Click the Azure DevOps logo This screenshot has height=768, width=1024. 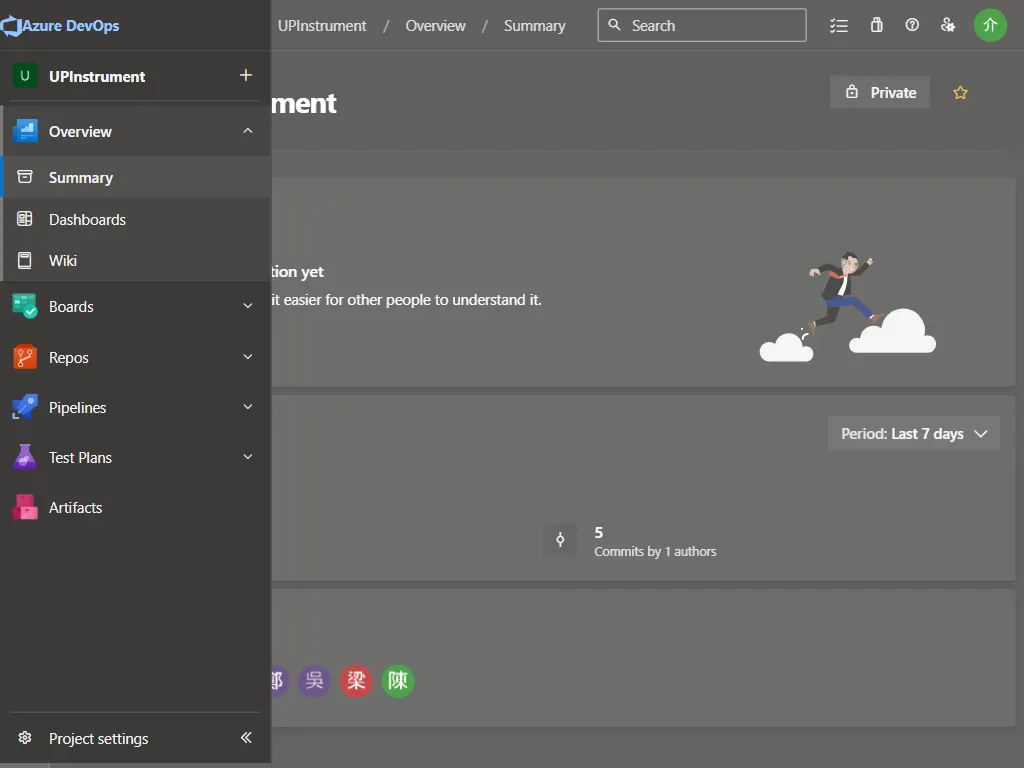(11, 26)
